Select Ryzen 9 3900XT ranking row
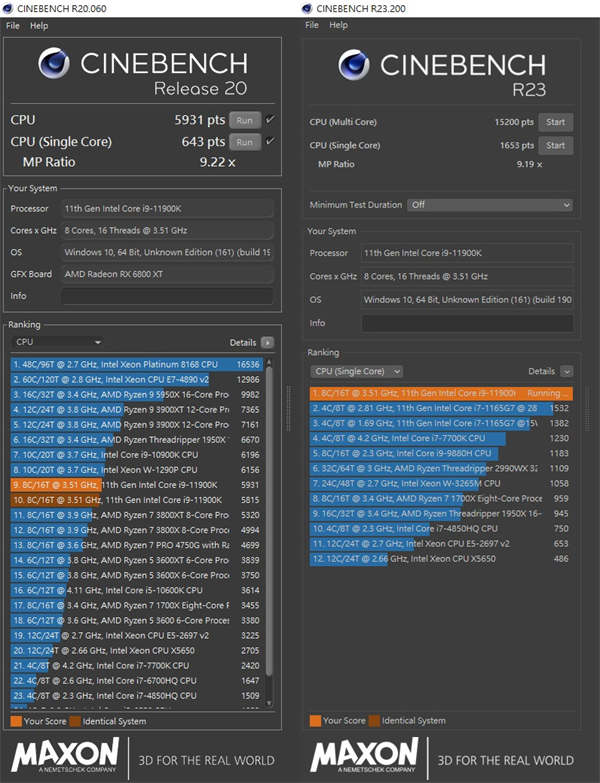The width and height of the screenshot is (600, 783). [137, 409]
